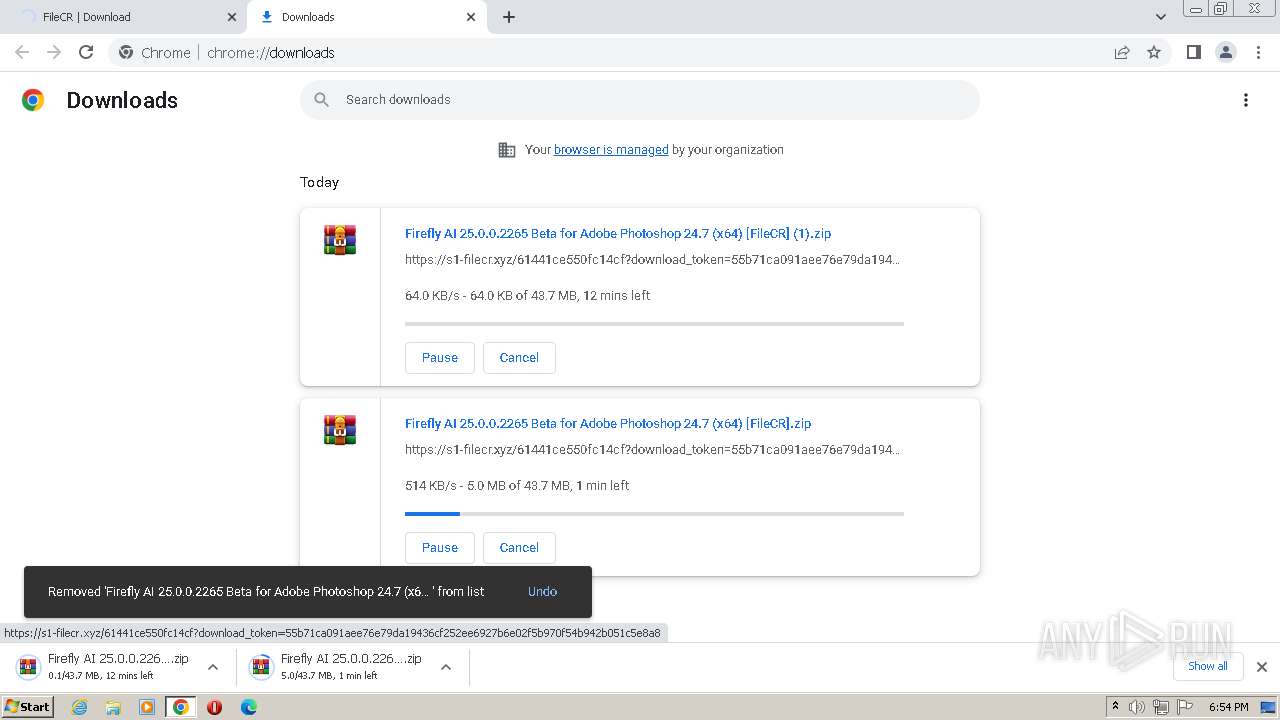Toggle the browser side panel
This screenshot has width=1280, height=720.
1193,52
